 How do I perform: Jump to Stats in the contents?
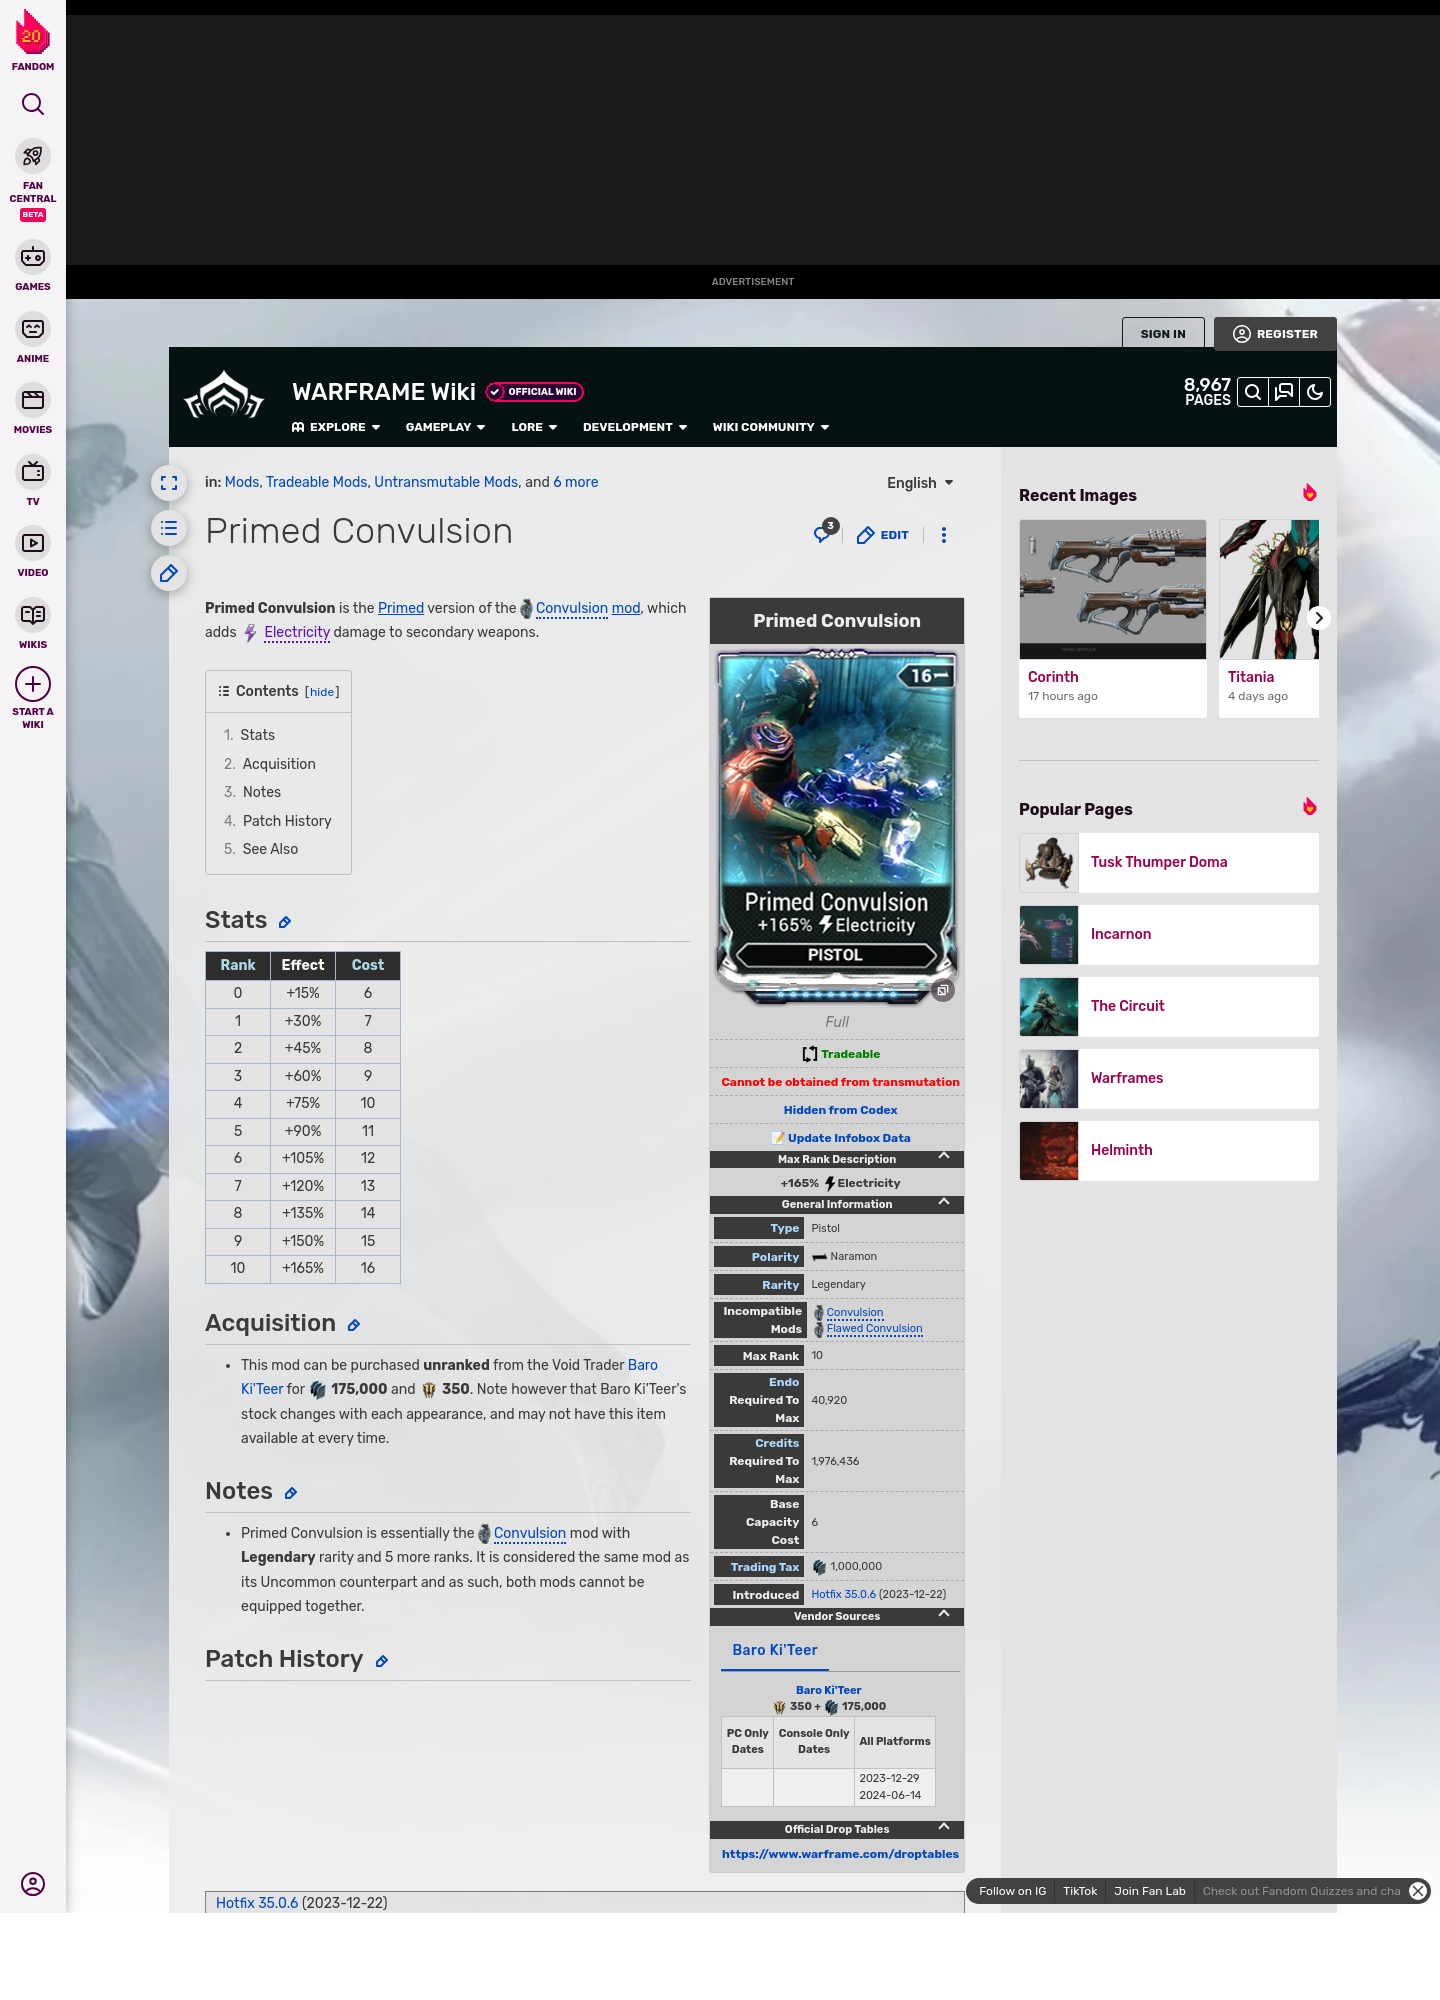click(257, 735)
